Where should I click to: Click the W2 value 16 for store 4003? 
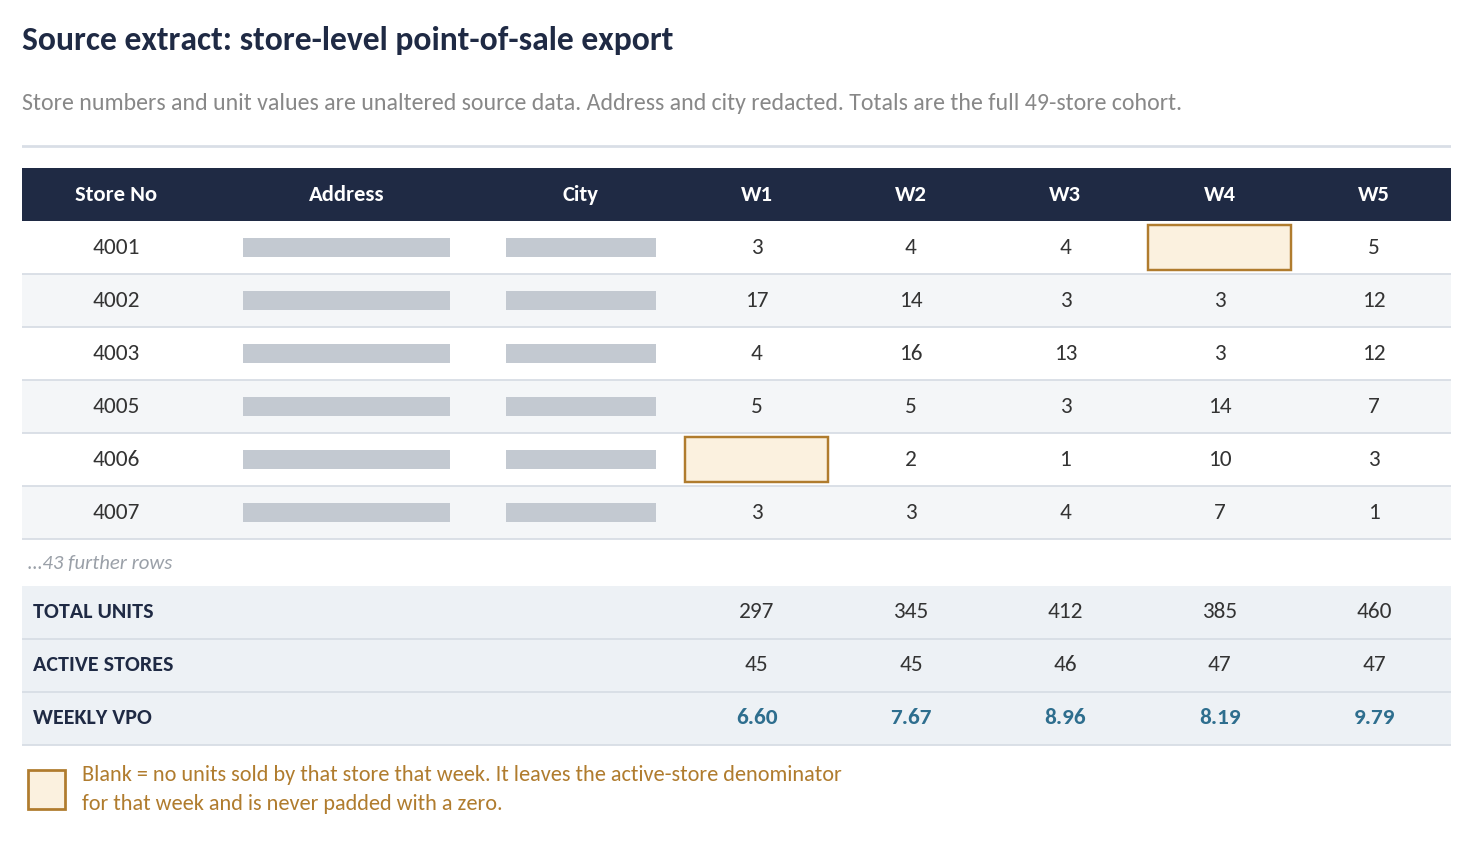(x=911, y=353)
